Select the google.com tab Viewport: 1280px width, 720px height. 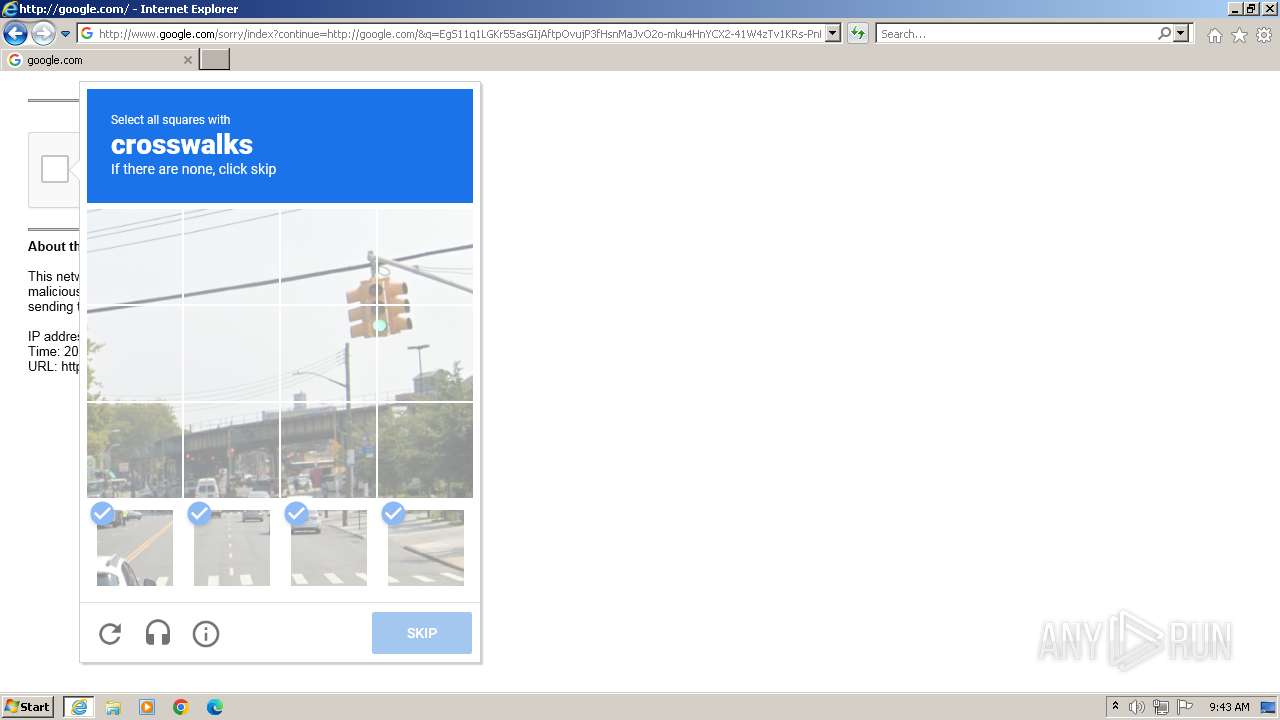click(x=100, y=60)
